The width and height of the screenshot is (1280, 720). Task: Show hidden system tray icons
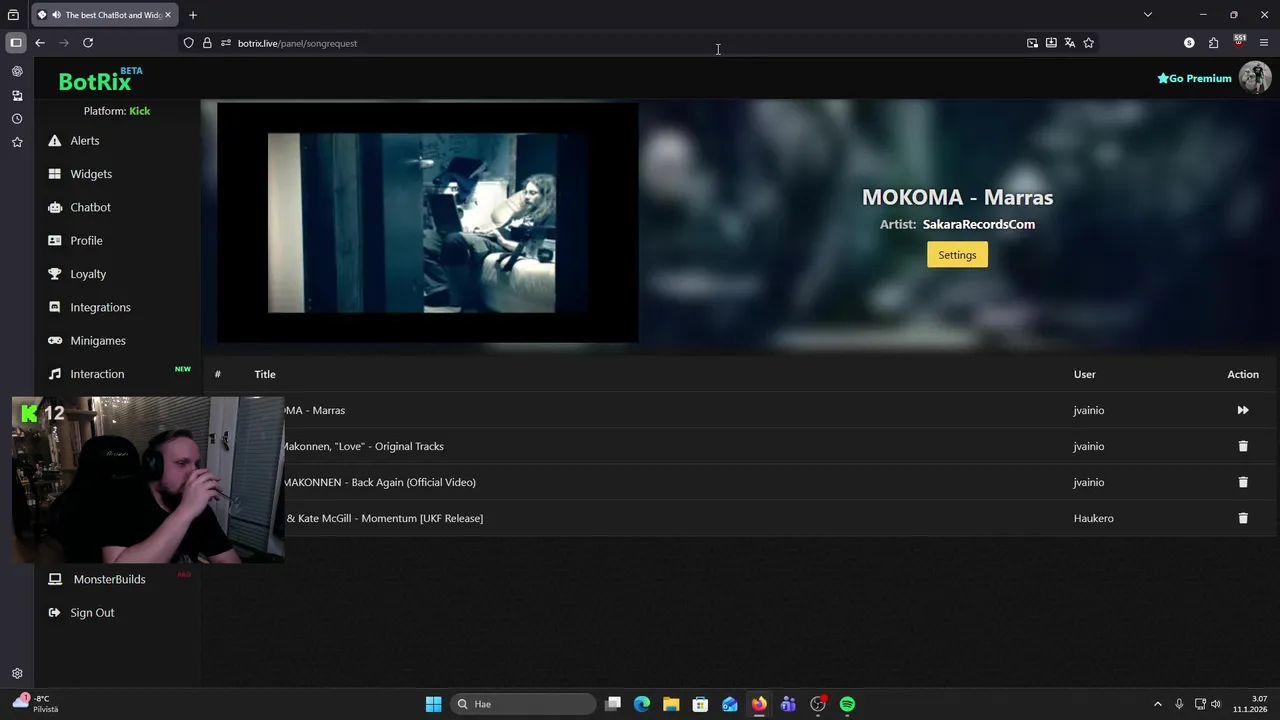(x=1158, y=704)
